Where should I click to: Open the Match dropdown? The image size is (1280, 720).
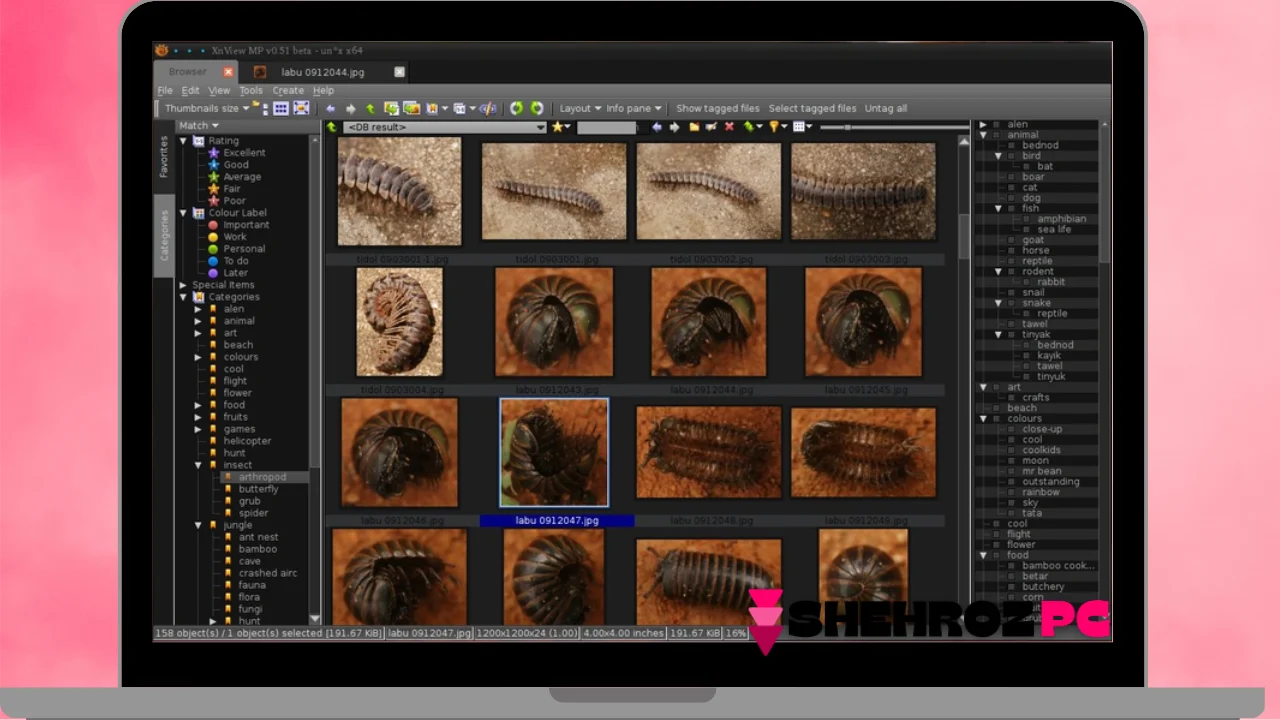coord(198,126)
